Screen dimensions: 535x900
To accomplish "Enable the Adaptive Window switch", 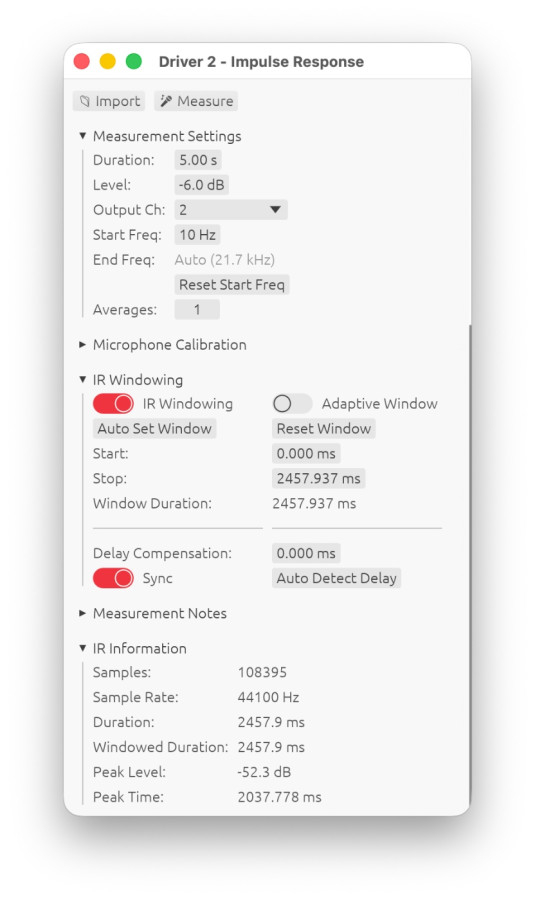I will tap(292, 404).
